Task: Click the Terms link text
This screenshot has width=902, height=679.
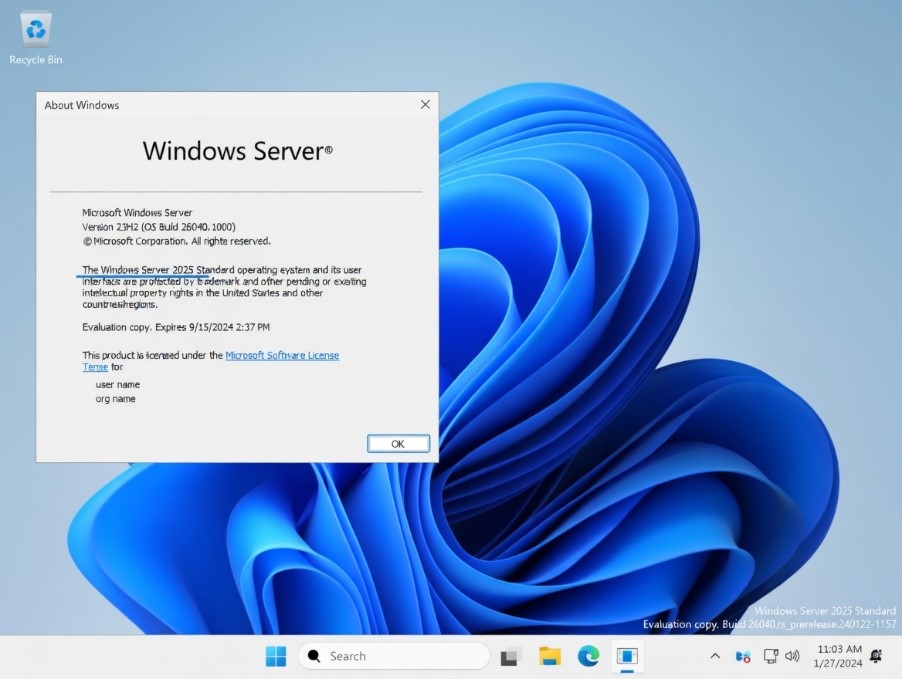Action: tap(95, 367)
